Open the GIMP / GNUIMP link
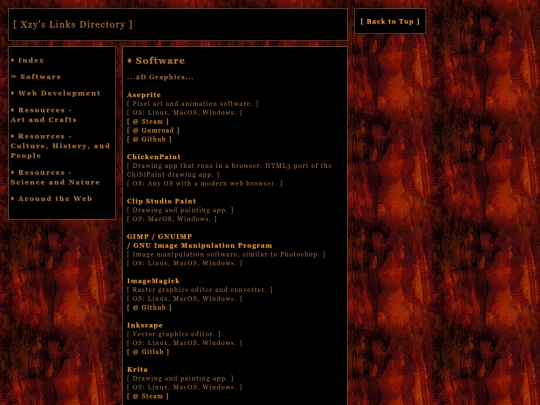The image size is (540, 405). coord(199,241)
